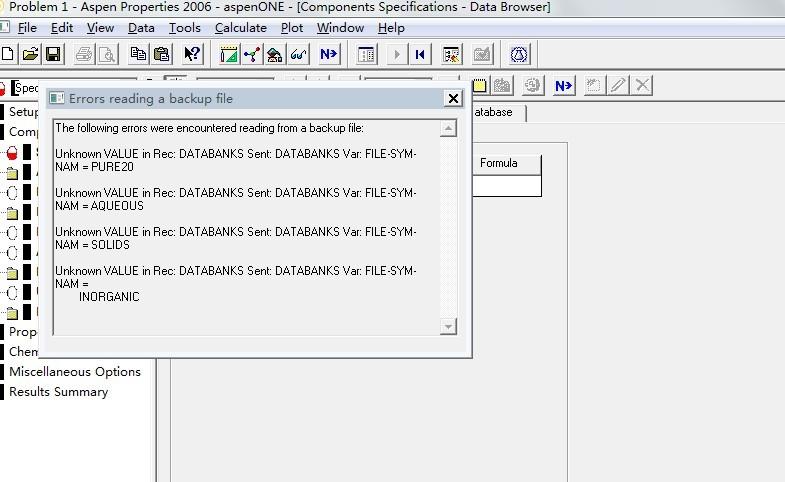Image resolution: width=785 pixels, height=482 pixels.
Task: Click the yellow Comments note icon
Action: [x=480, y=86]
